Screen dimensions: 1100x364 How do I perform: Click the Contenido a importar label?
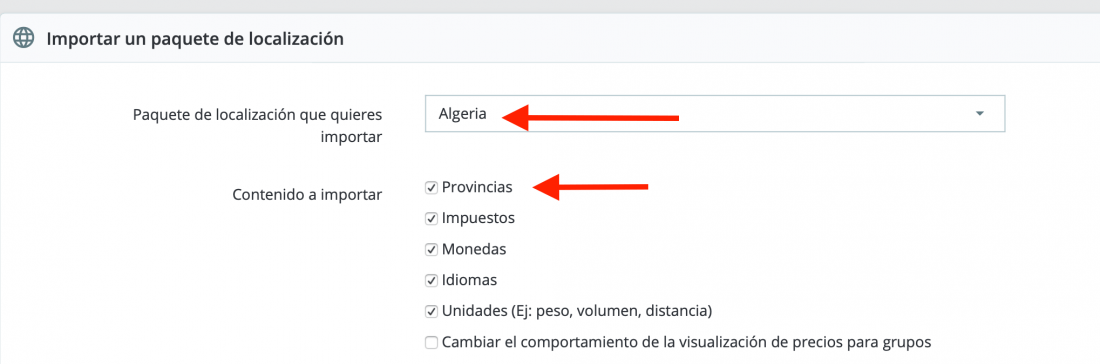[x=307, y=194]
